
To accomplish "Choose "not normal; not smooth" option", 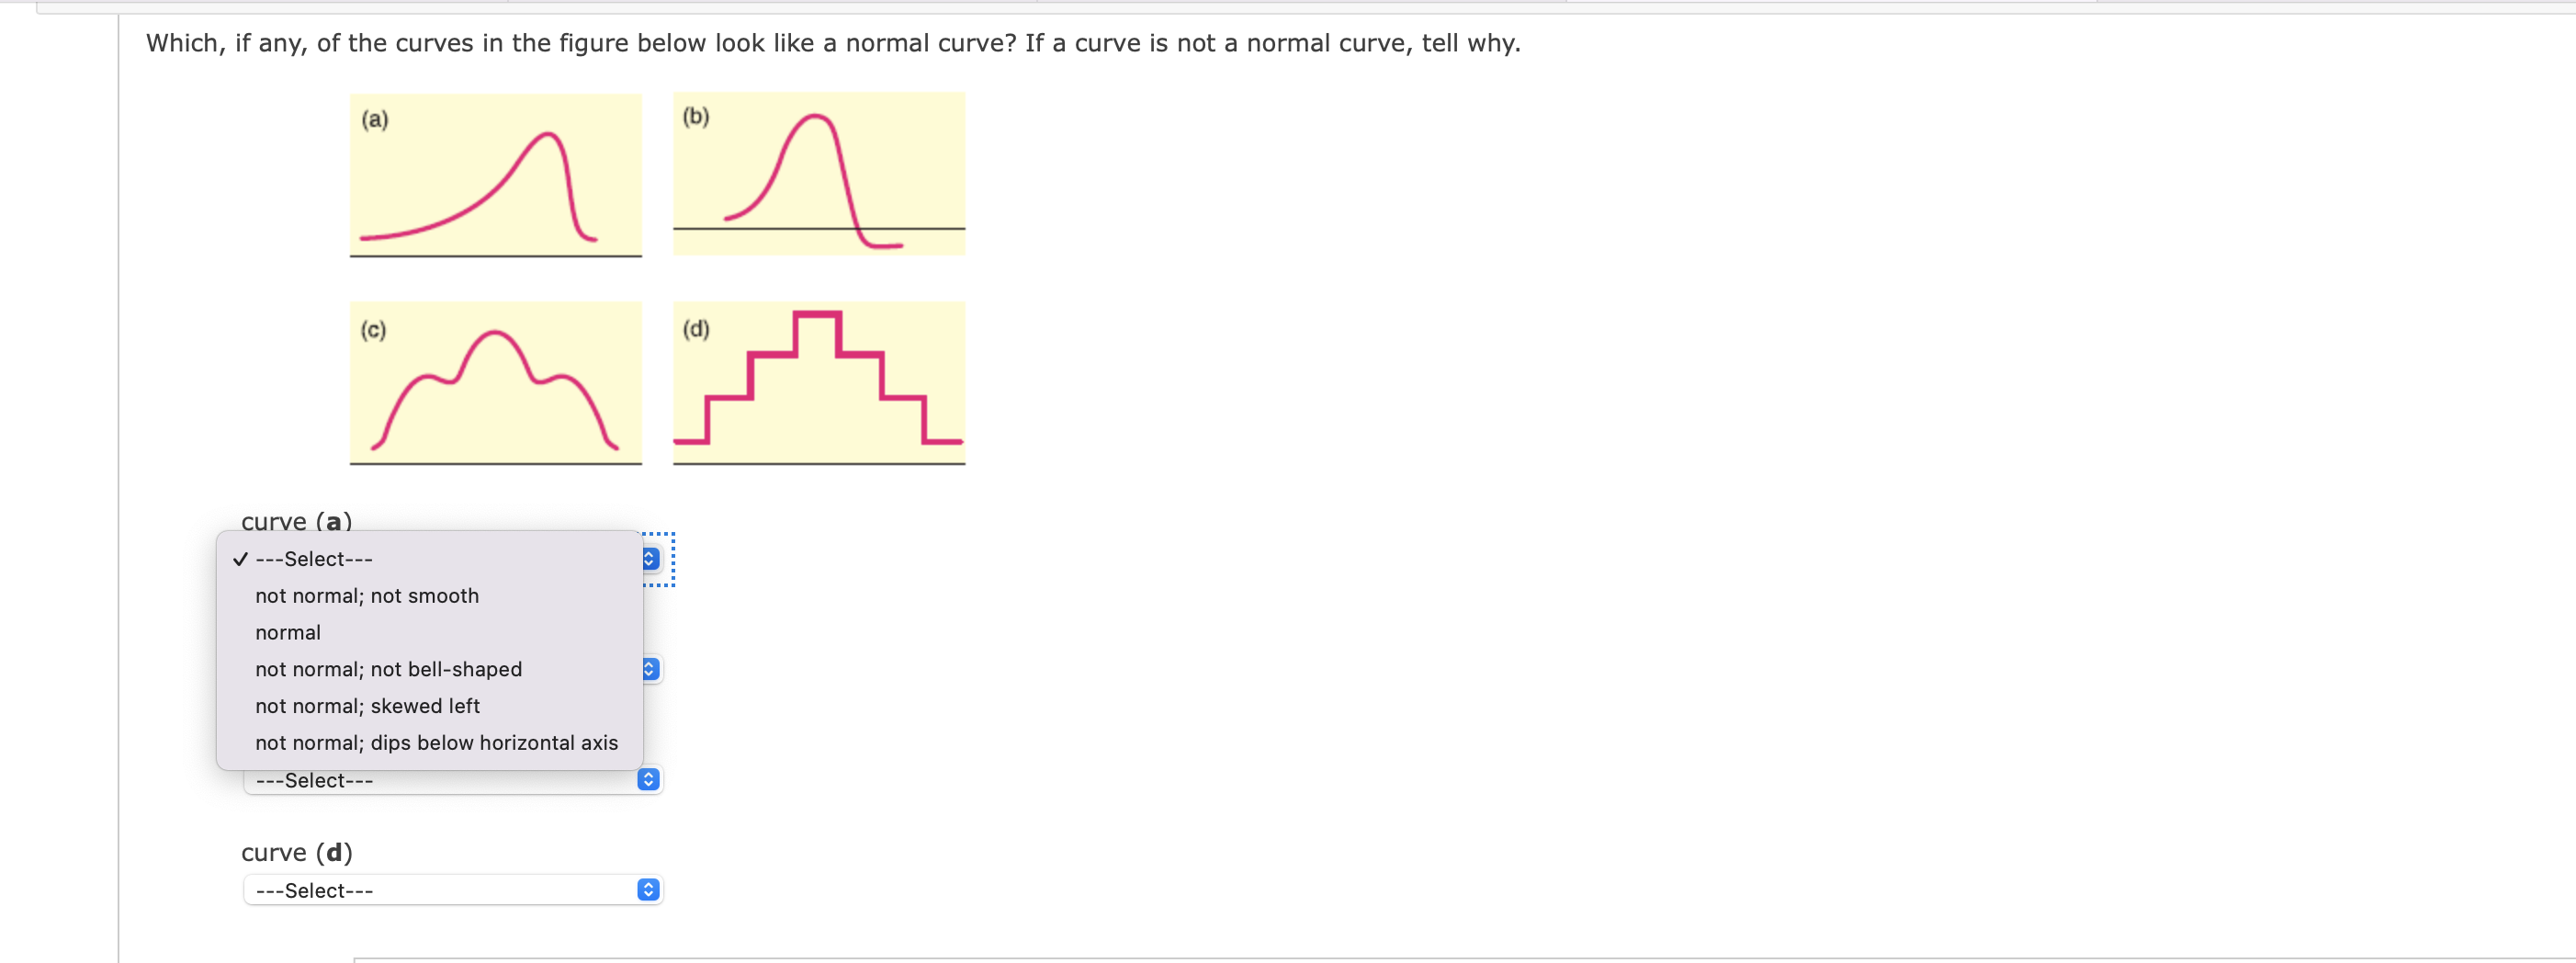I will (x=367, y=595).
